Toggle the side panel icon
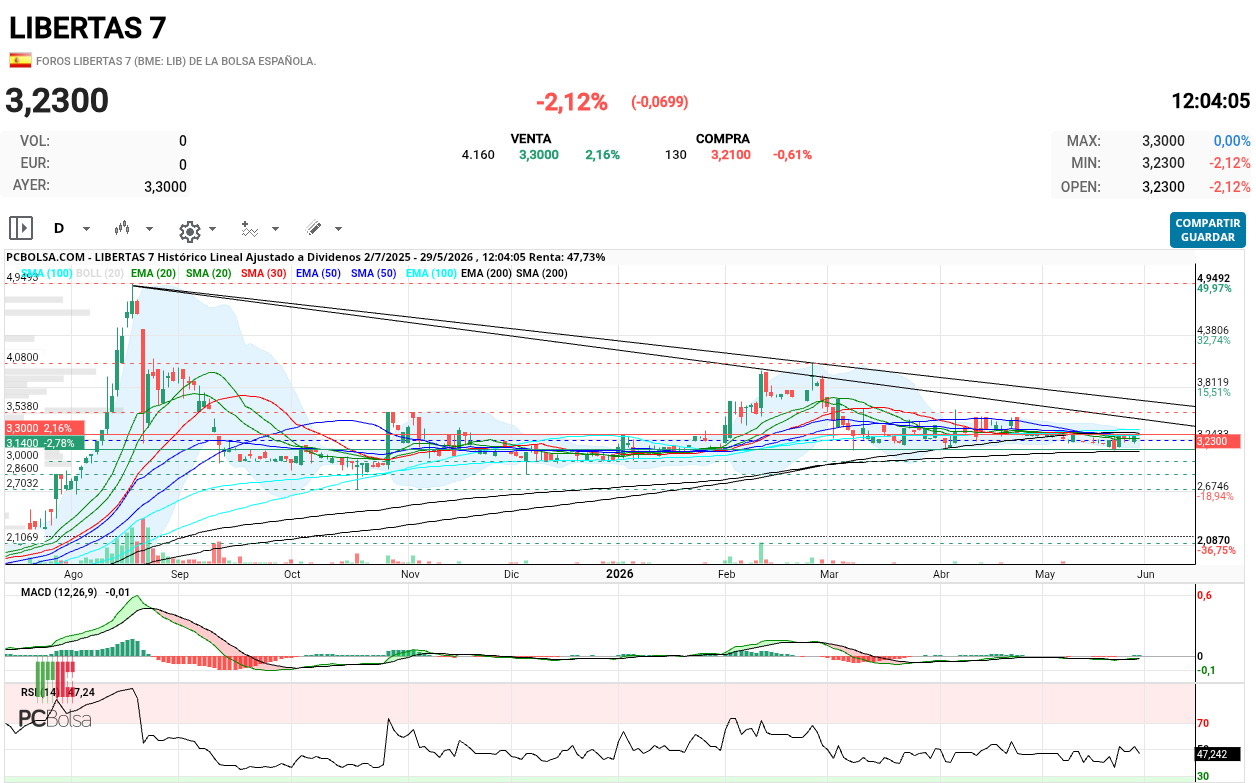1256x783 pixels. click(x=22, y=228)
